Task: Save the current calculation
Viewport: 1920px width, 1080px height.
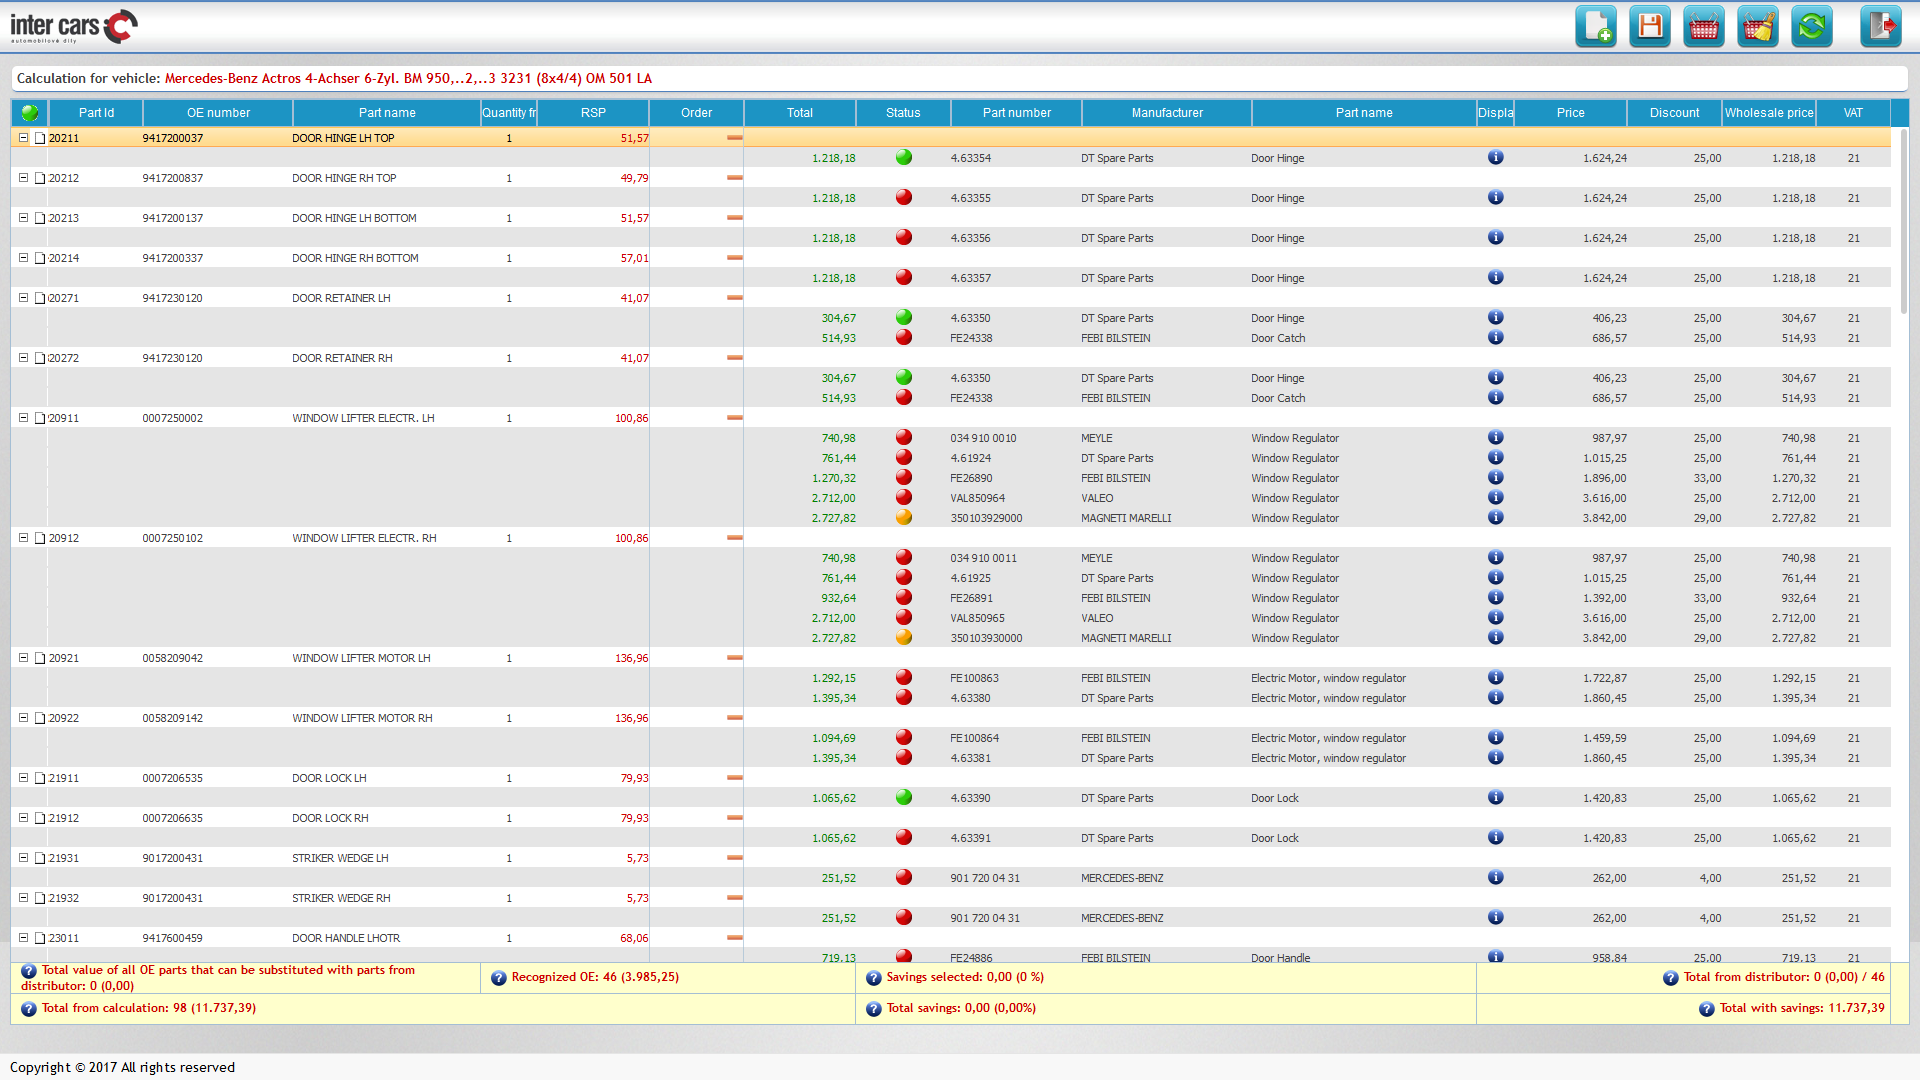Action: click(x=1650, y=26)
